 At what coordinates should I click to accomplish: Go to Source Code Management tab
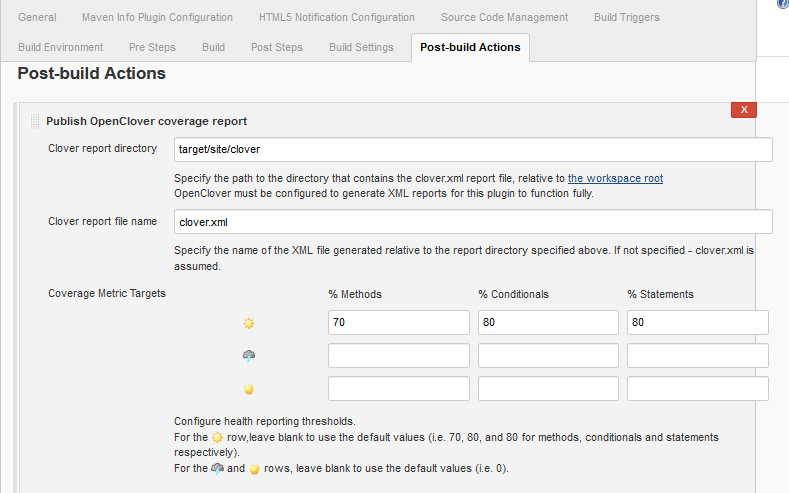point(504,17)
